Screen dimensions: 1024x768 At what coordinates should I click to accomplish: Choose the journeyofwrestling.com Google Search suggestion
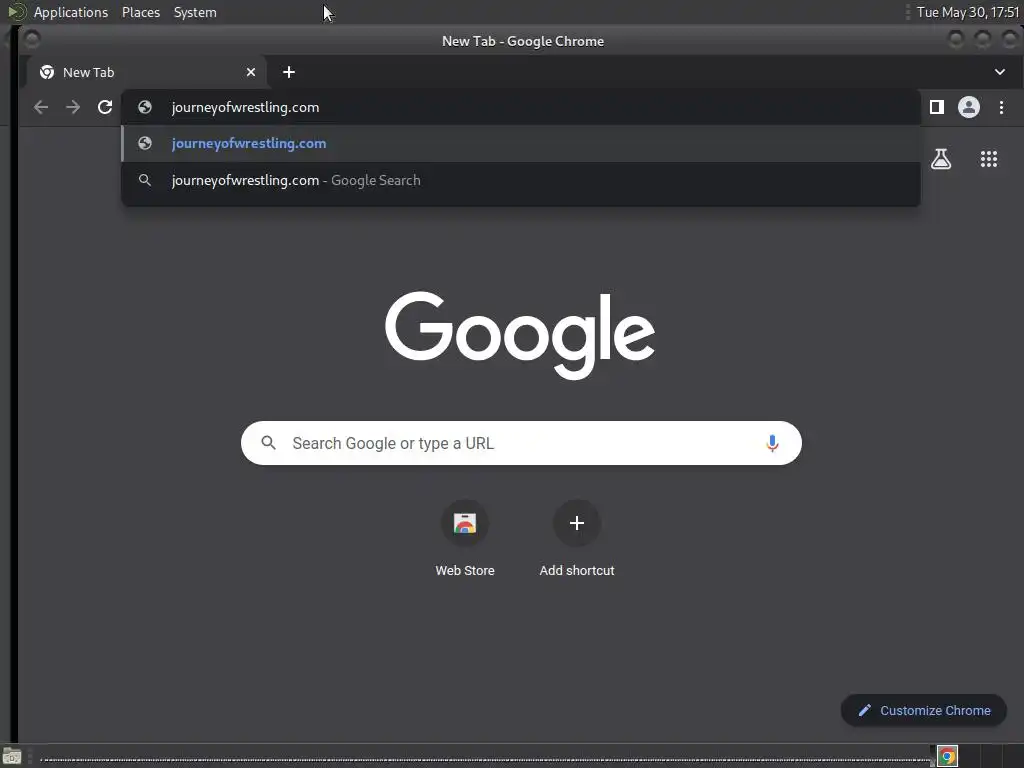(521, 180)
